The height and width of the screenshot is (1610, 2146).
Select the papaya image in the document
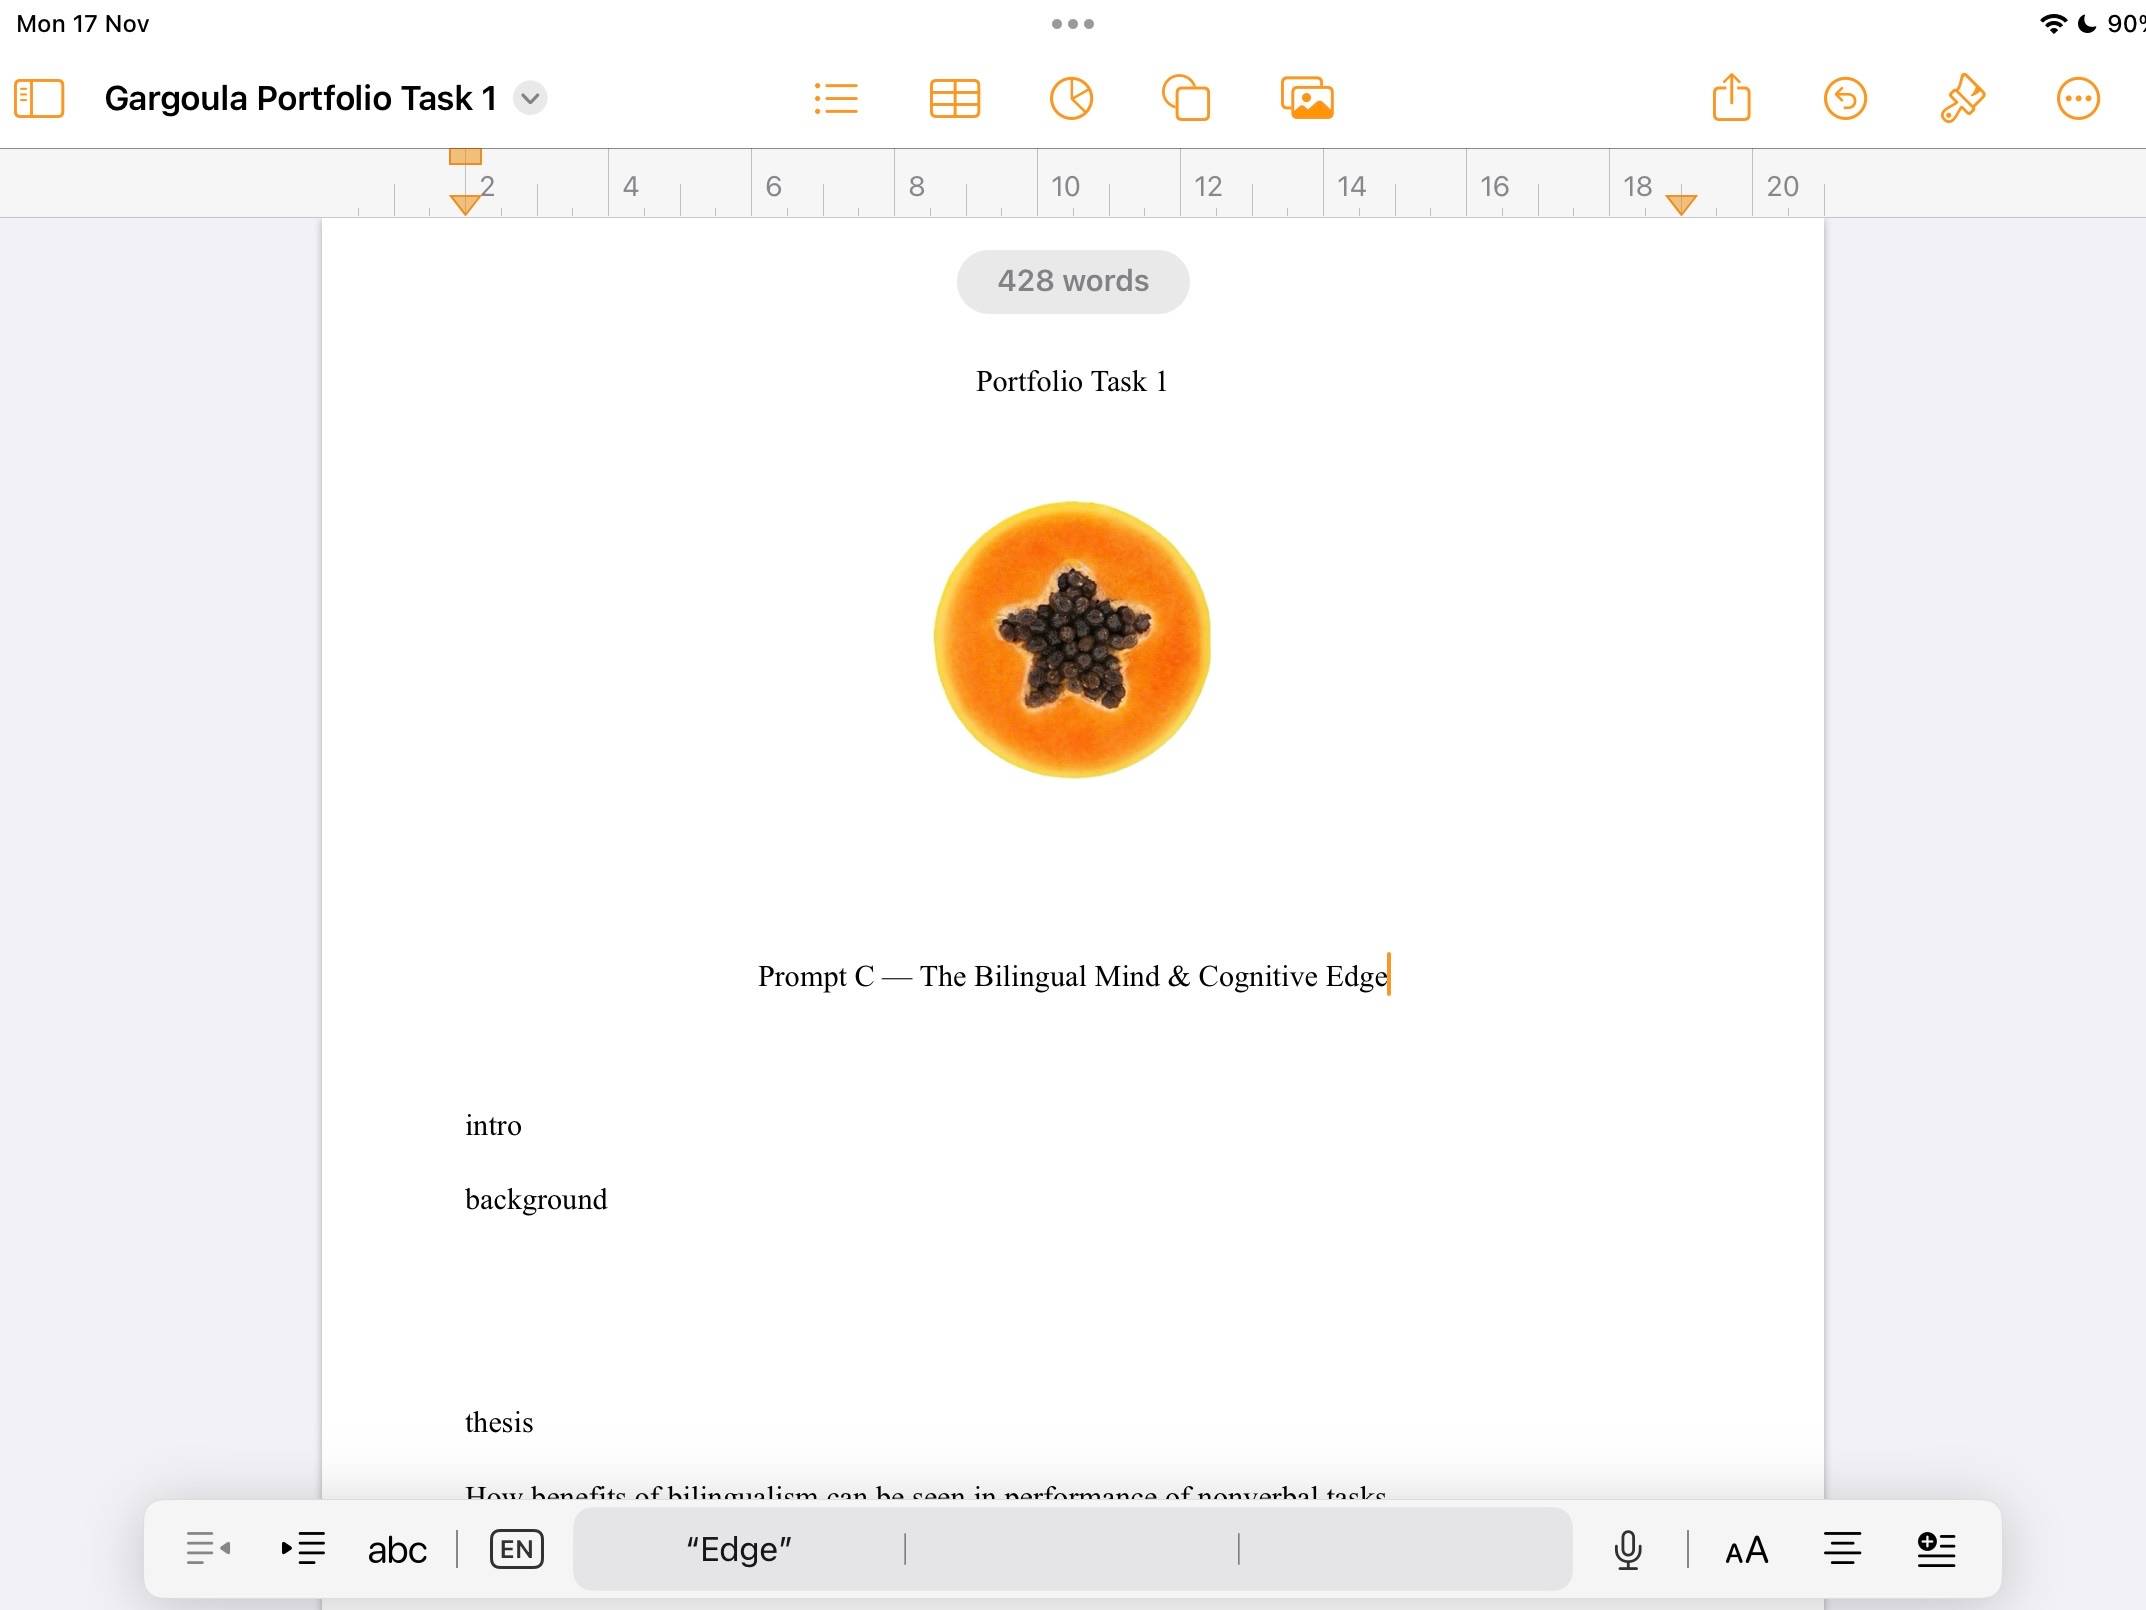(x=1072, y=639)
